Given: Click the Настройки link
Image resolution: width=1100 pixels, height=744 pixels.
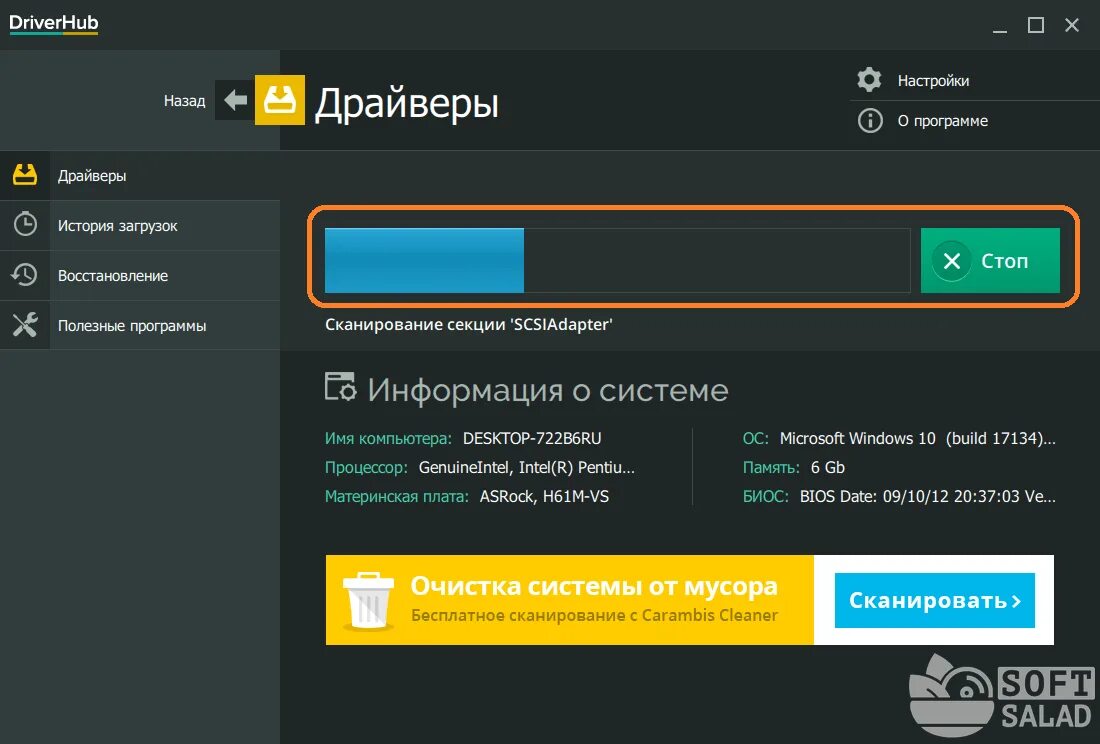Looking at the screenshot, I should click(933, 81).
